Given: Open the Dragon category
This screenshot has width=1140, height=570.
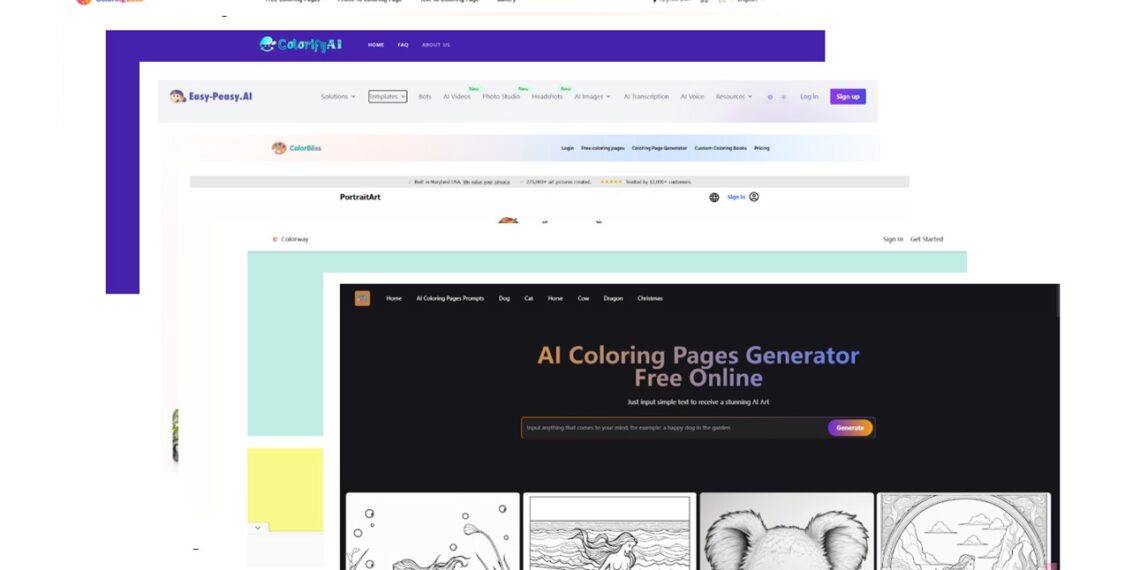Looking at the screenshot, I should 613,298.
